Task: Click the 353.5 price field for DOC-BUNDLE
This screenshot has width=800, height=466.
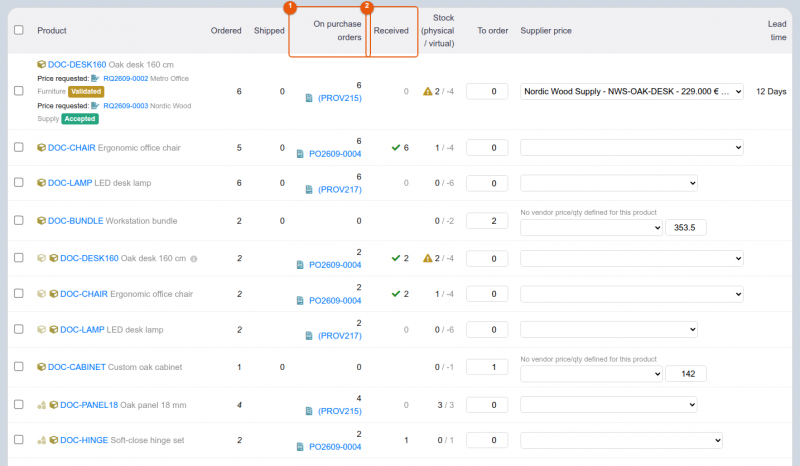Action: click(686, 228)
